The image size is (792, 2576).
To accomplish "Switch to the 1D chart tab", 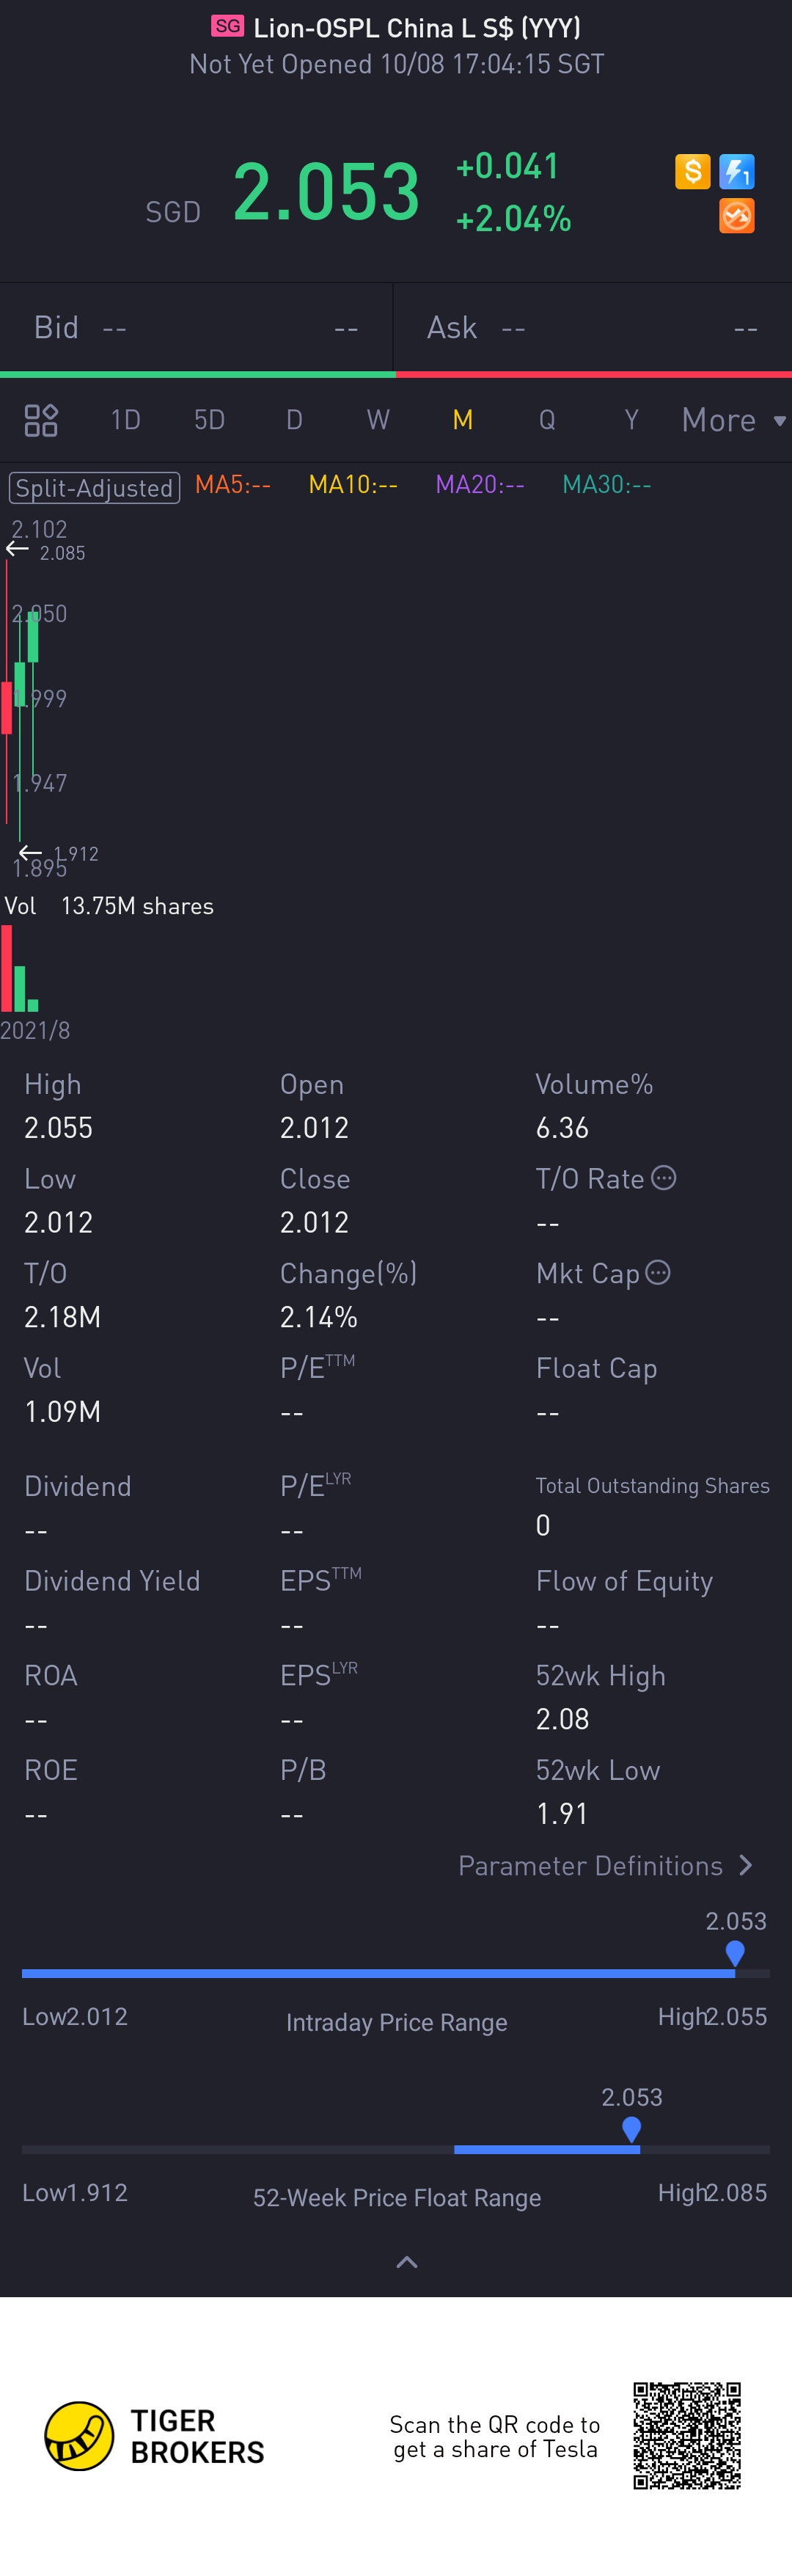I will [125, 420].
